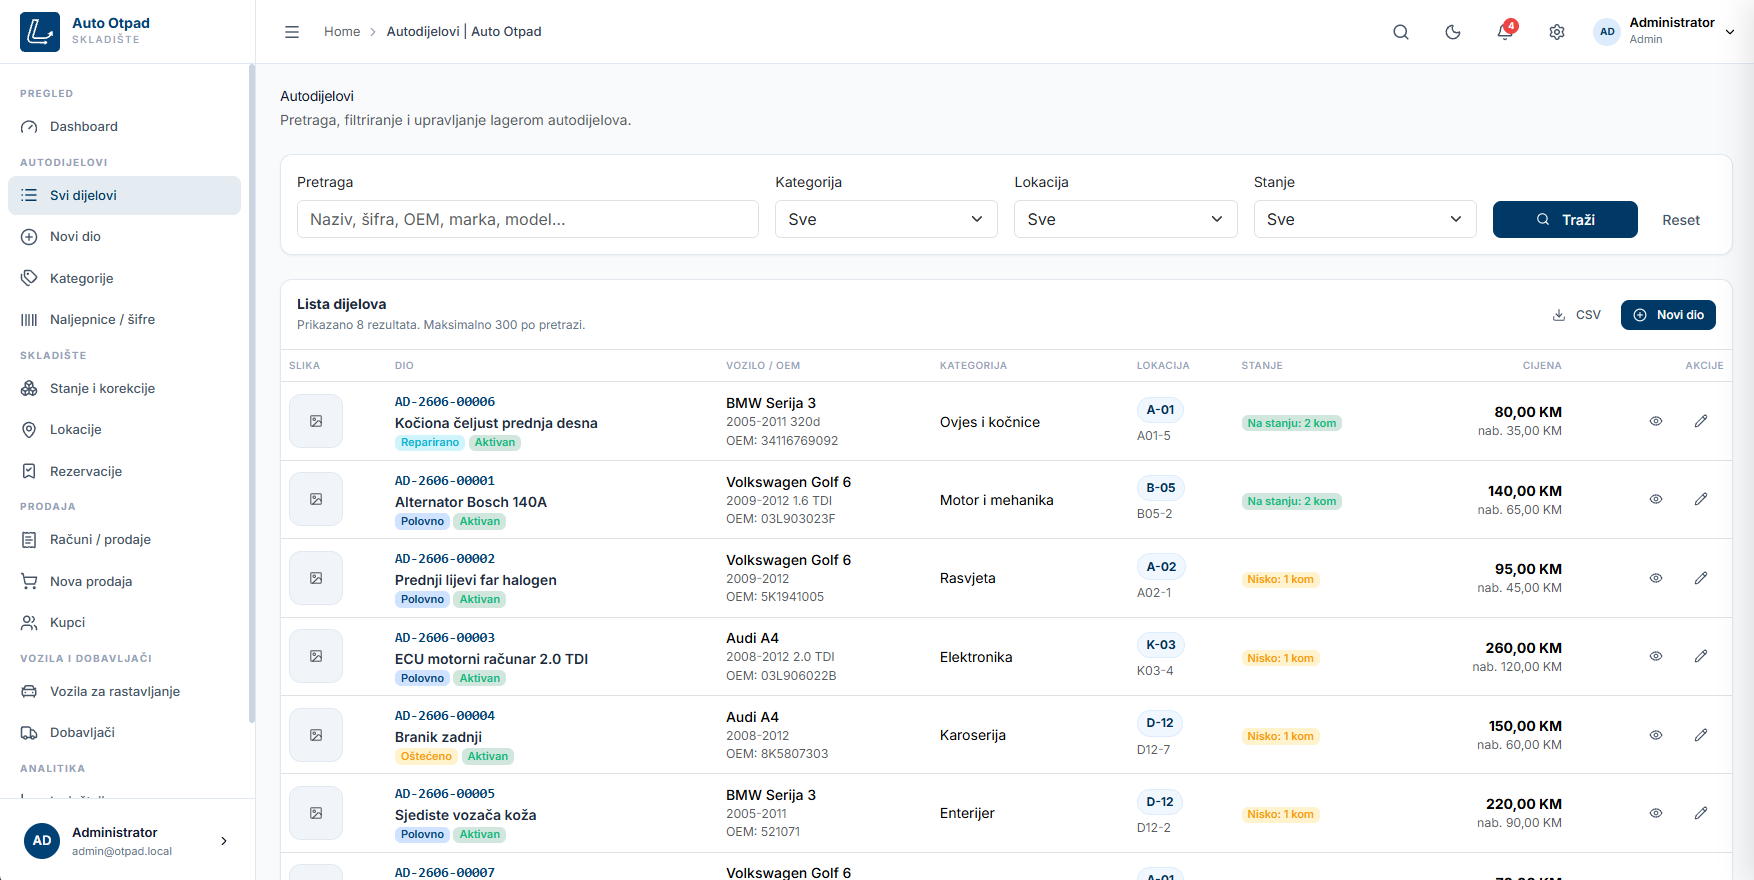Navigate to Lokacije in sidebar
This screenshot has width=1754, height=880.
pyautogui.click(x=124, y=430)
